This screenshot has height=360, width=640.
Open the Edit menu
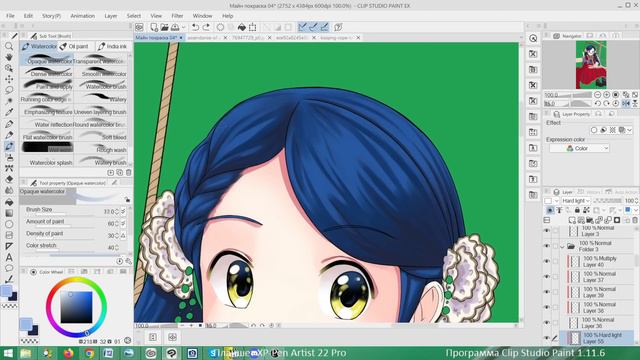[28, 16]
